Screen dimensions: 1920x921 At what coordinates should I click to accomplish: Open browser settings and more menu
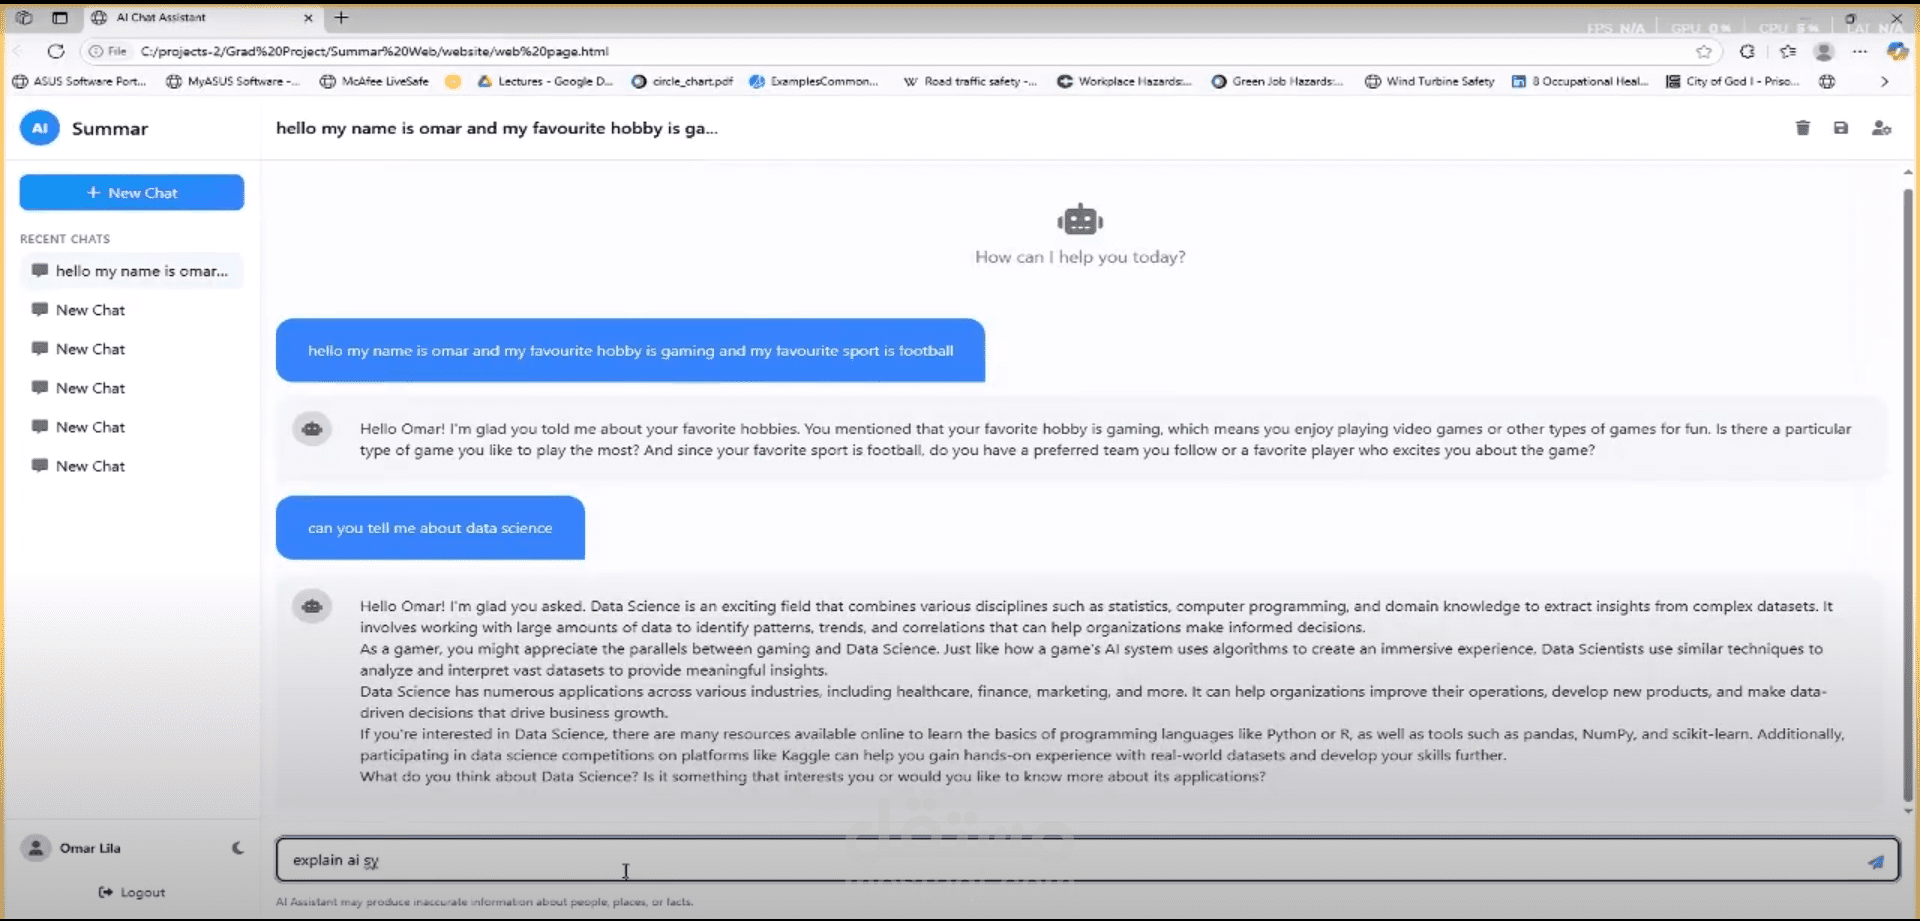click(1860, 51)
